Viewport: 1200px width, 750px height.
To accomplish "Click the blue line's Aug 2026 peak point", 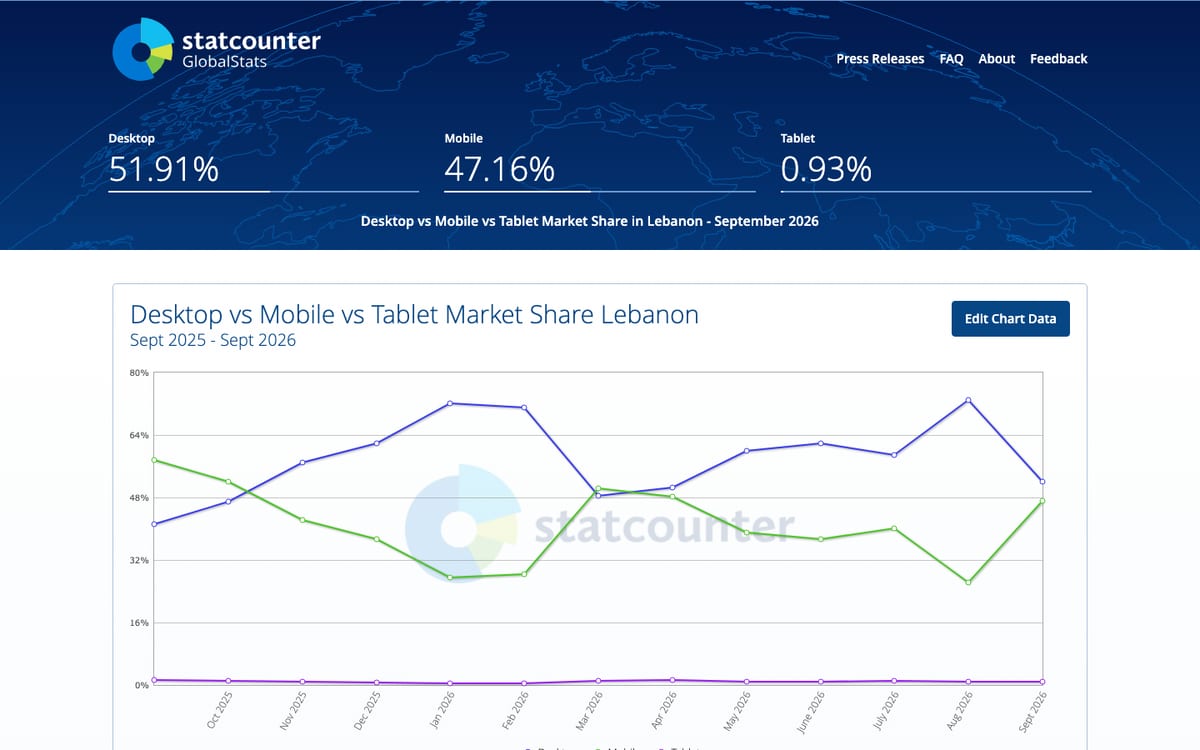I will pyautogui.click(x=968, y=400).
